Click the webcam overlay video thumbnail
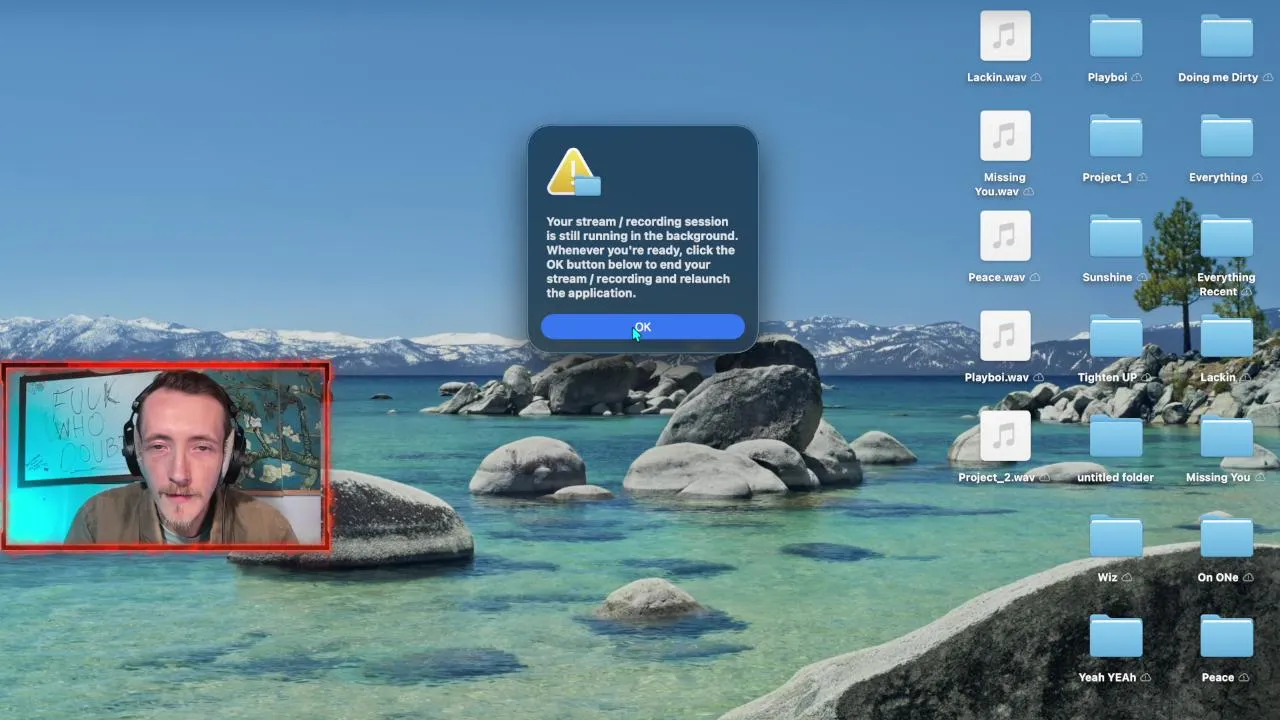Image resolution: width=1280 pixels, height=720 pixels. [x=166, y=457]
